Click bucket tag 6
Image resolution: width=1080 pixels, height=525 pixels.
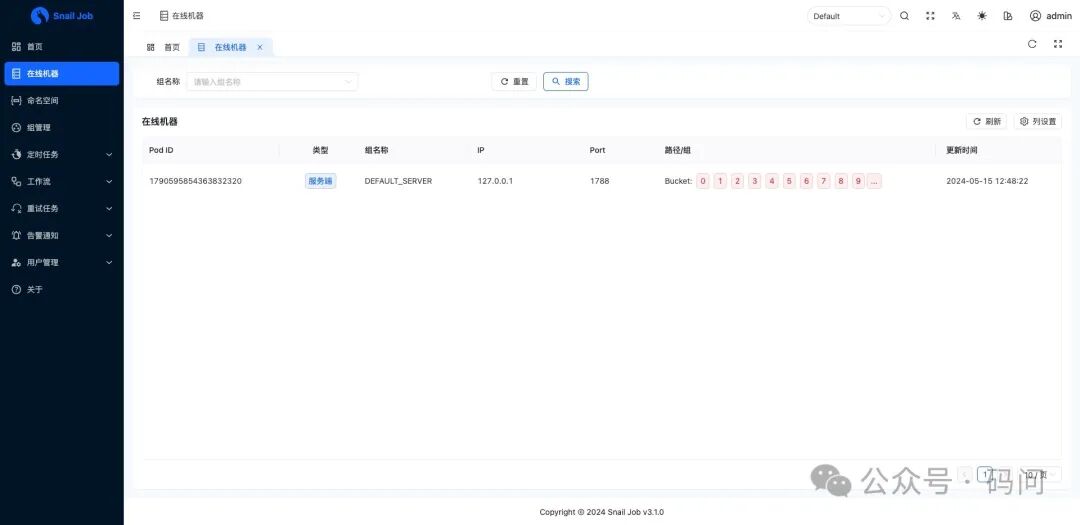(x=807, y=181)
